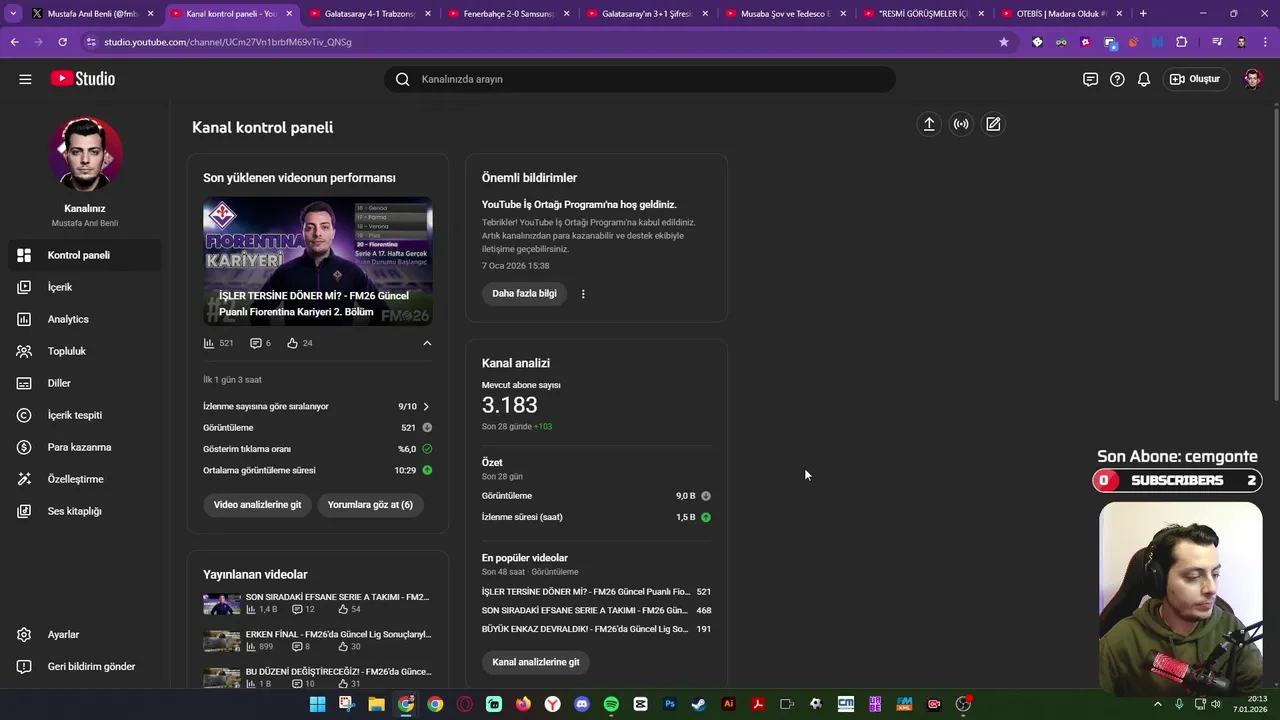Screen dimensions: 1280x720
Task: Open Firefox from the taskbar
Action: (523, 704)
